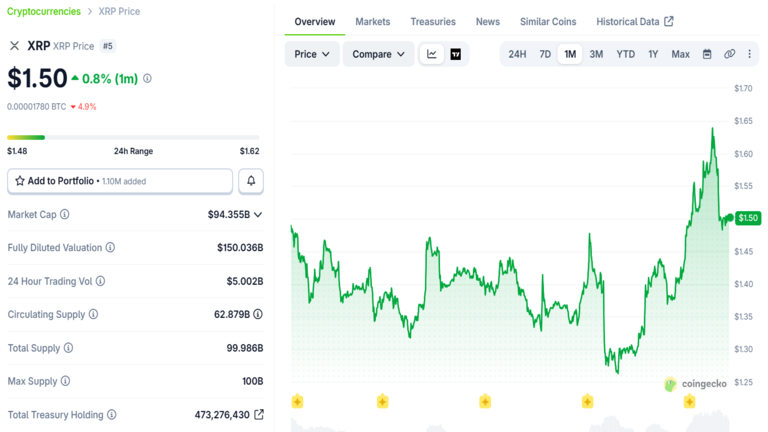The width and height of the screenshot is (768, 432).
Task: Expand the Market Cap chevron
Action: (258, 215)
